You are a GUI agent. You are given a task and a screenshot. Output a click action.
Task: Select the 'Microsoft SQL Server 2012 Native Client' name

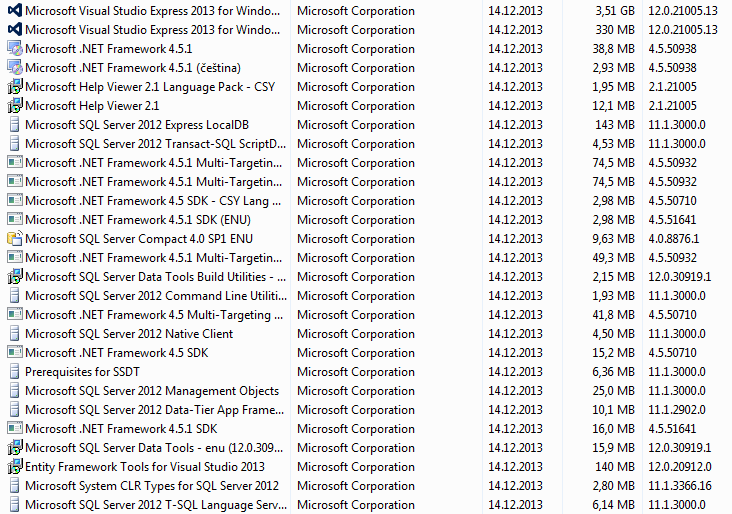point(129,334)
